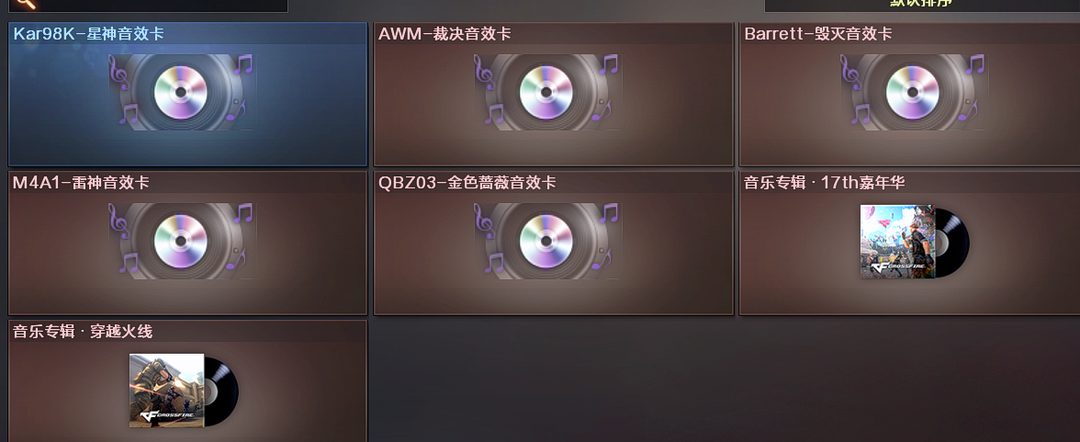Click the CrossFire logo on 穿越火线 album
Viewport: 1080px width, 442px height.
point(166,417)
